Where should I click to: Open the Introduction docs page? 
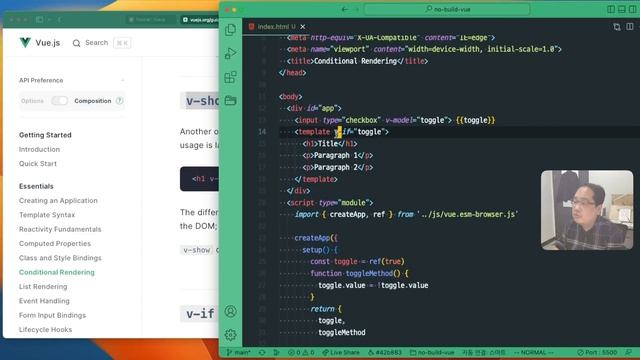[39, 149]
